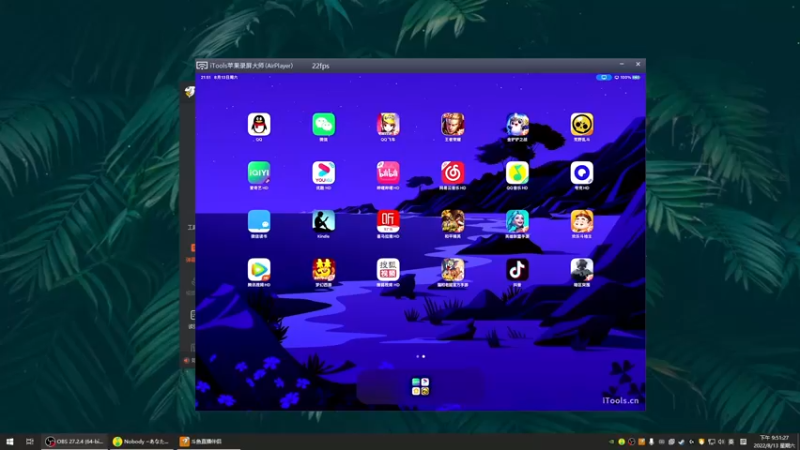Open the Fantasy Westward Journey game

click(x=323, y=270)
